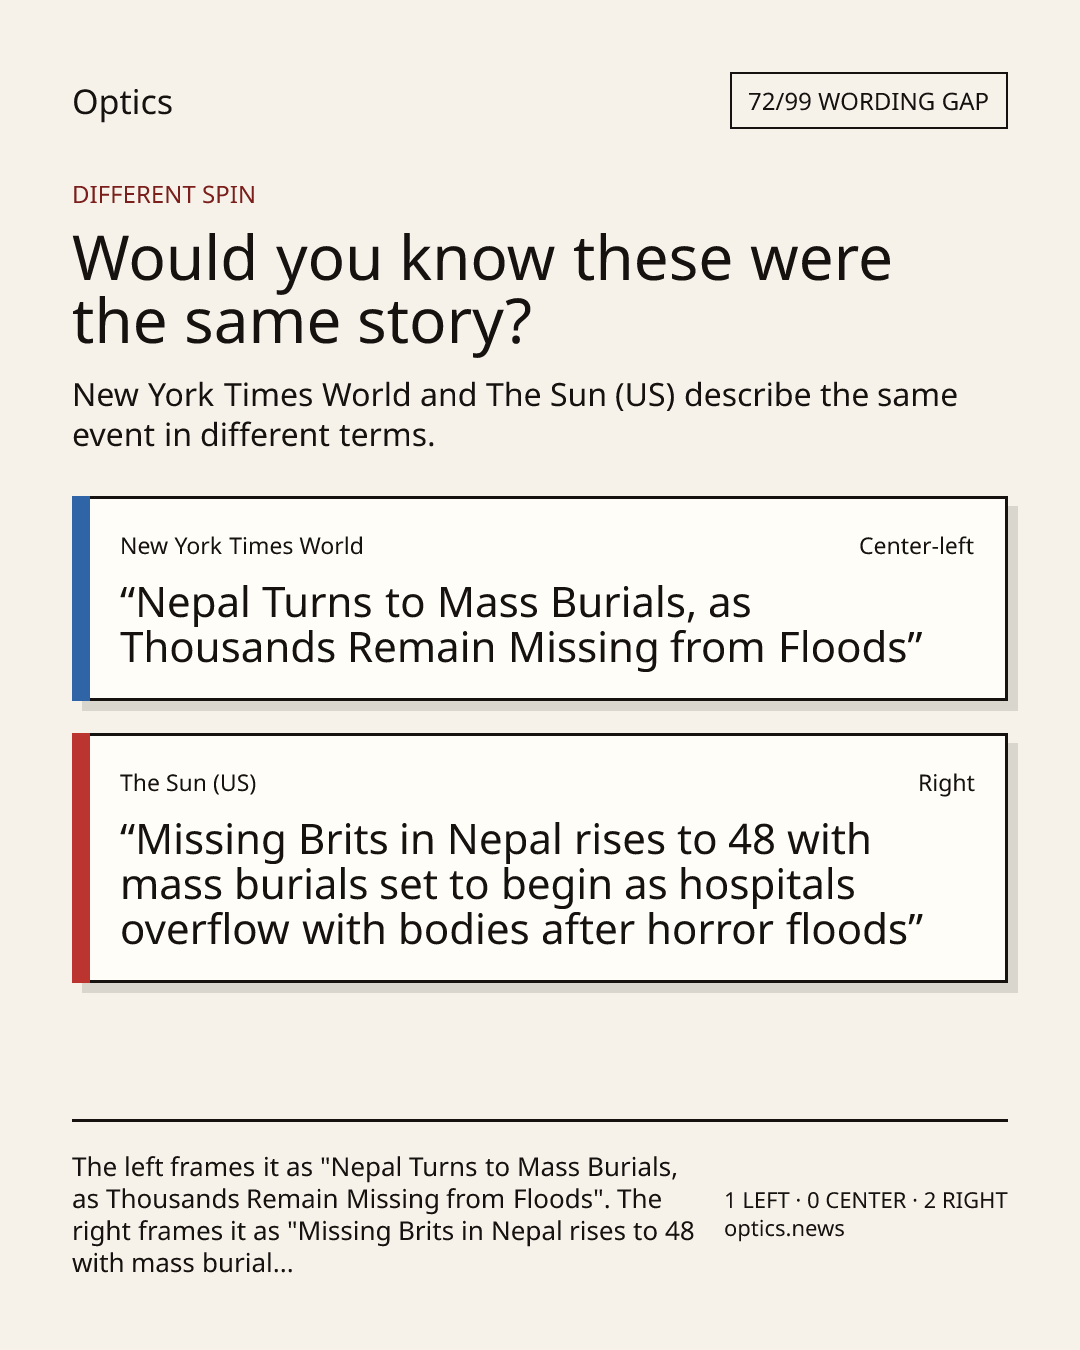Screen dimensions: 1080x1350
Task: Open the Nepal Turns to Mass Burials headline
Action: click(x=521, y=625)
